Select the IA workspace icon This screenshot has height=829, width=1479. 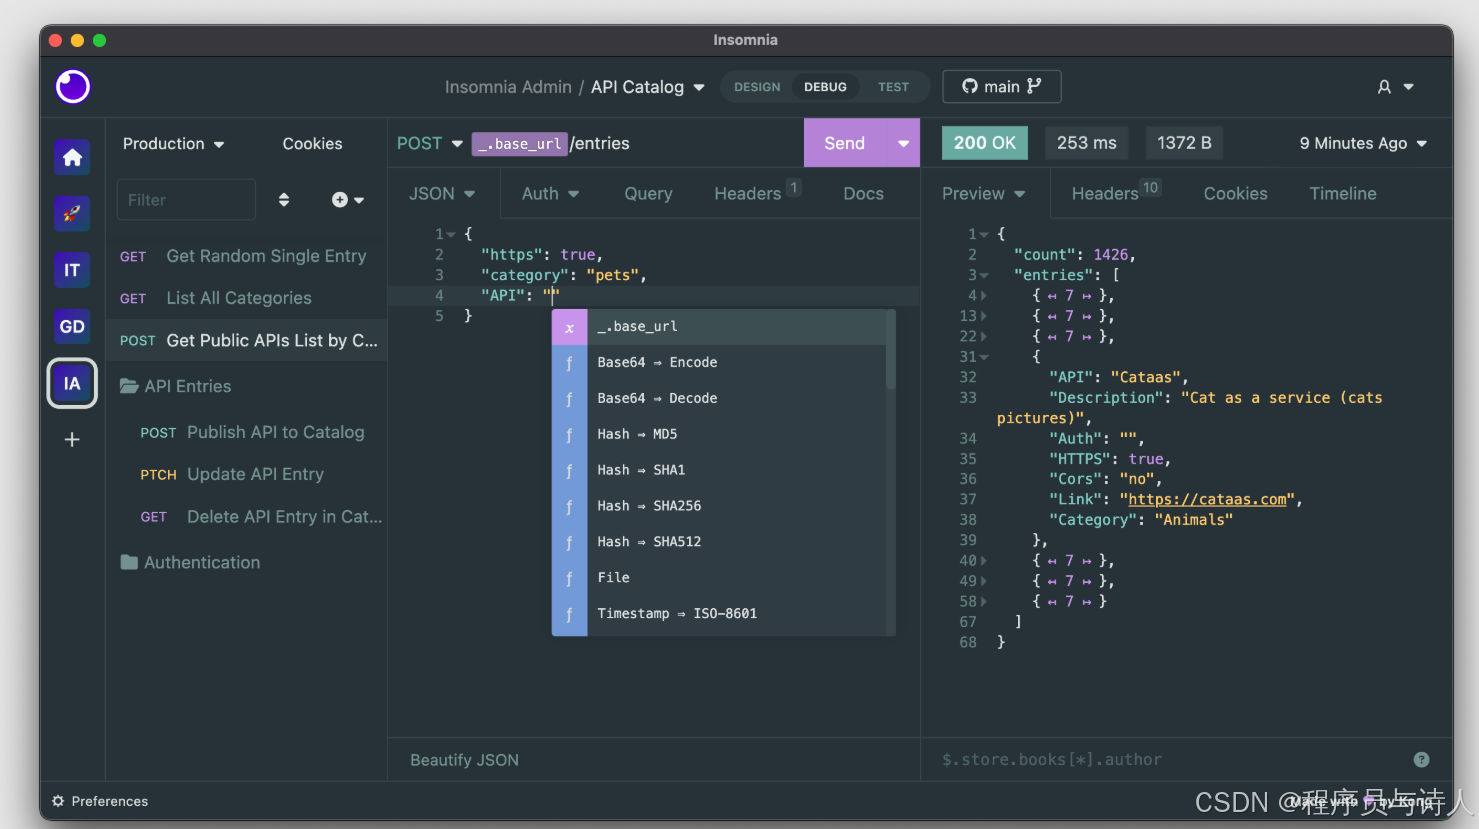72,383
